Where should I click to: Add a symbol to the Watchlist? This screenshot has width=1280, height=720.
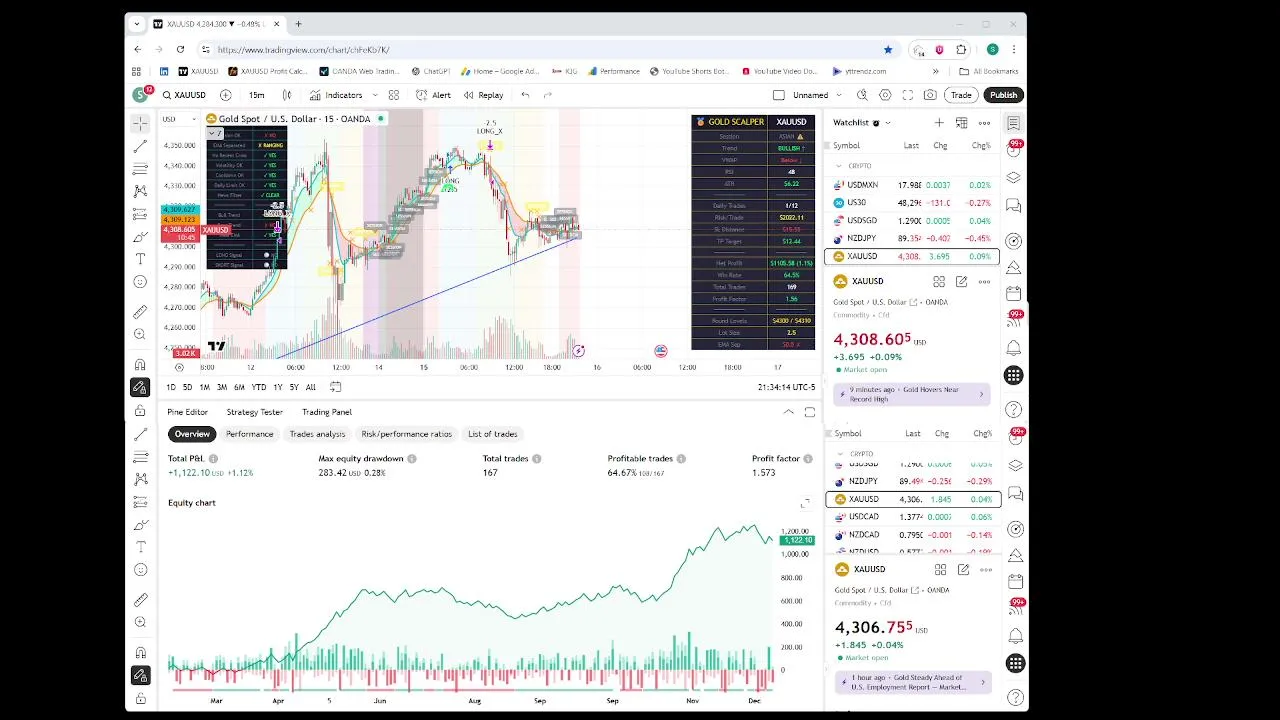coord(939,123)
